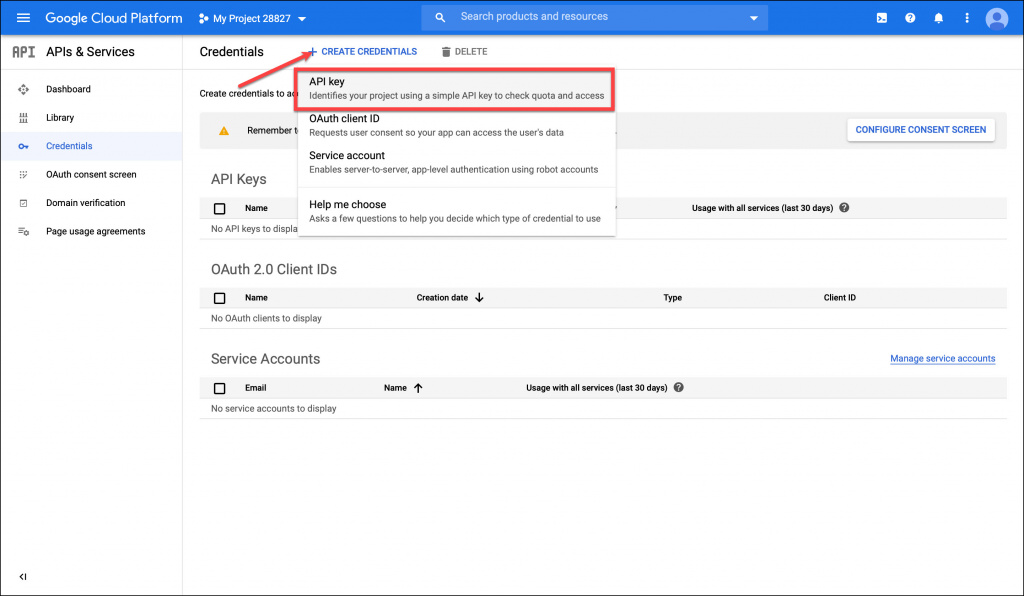Toggle select-all checkbox for API Keys
This screenshot has width=1024, height=596.
(x=220, y=209)
